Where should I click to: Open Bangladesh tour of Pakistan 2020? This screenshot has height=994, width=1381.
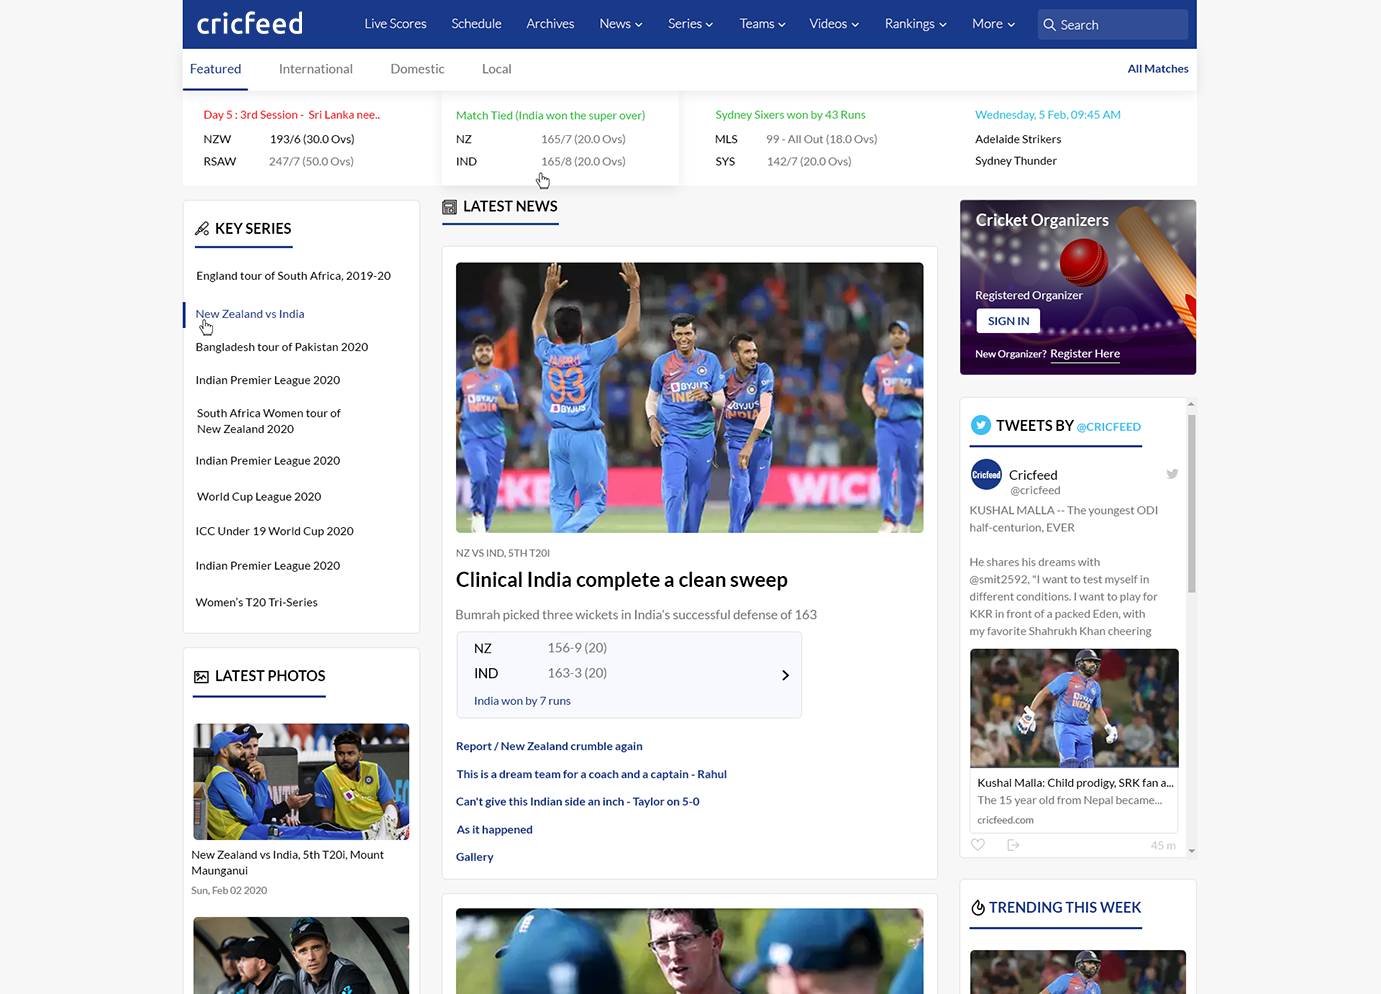tap(282, 347)
